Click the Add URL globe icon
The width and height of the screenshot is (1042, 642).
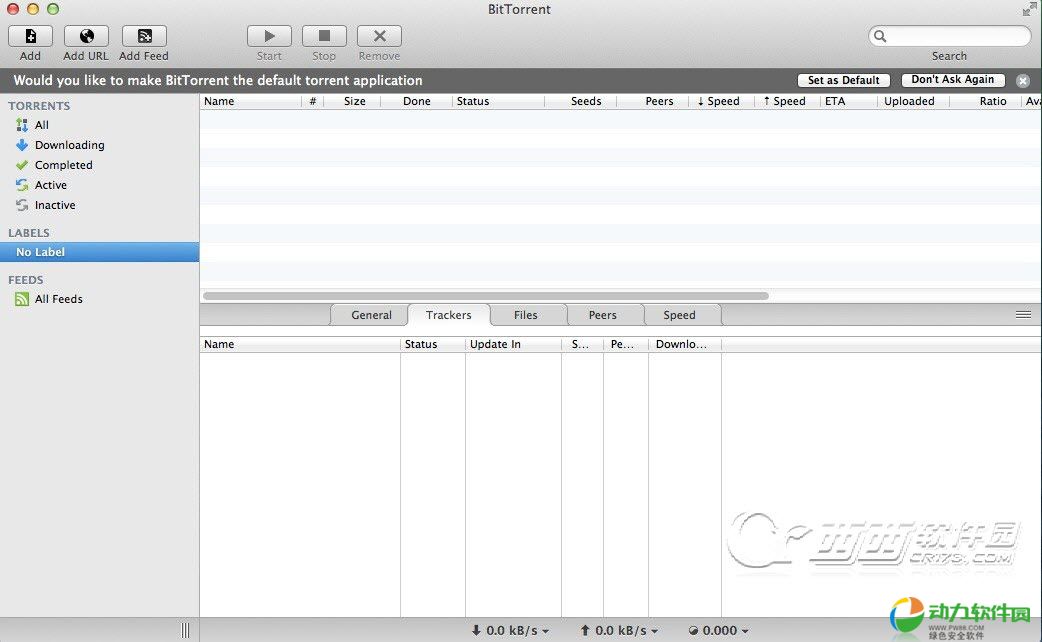(x=86, y=36)
